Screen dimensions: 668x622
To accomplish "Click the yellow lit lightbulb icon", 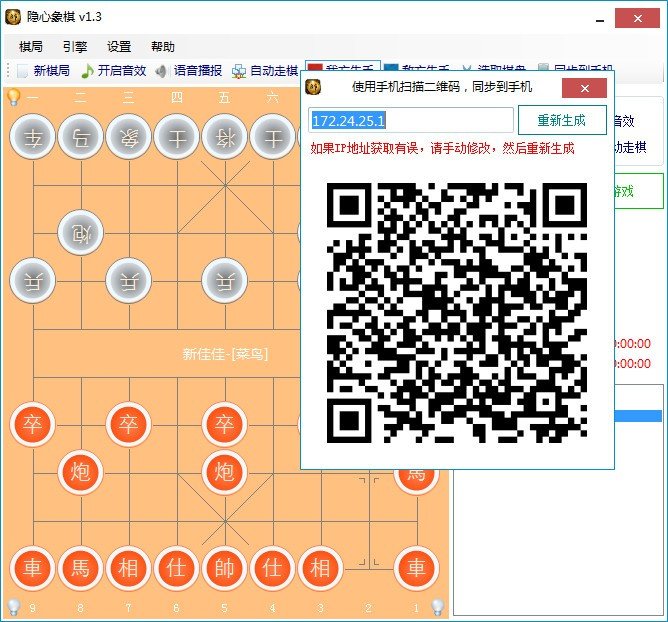I will (x=14, y=97).
